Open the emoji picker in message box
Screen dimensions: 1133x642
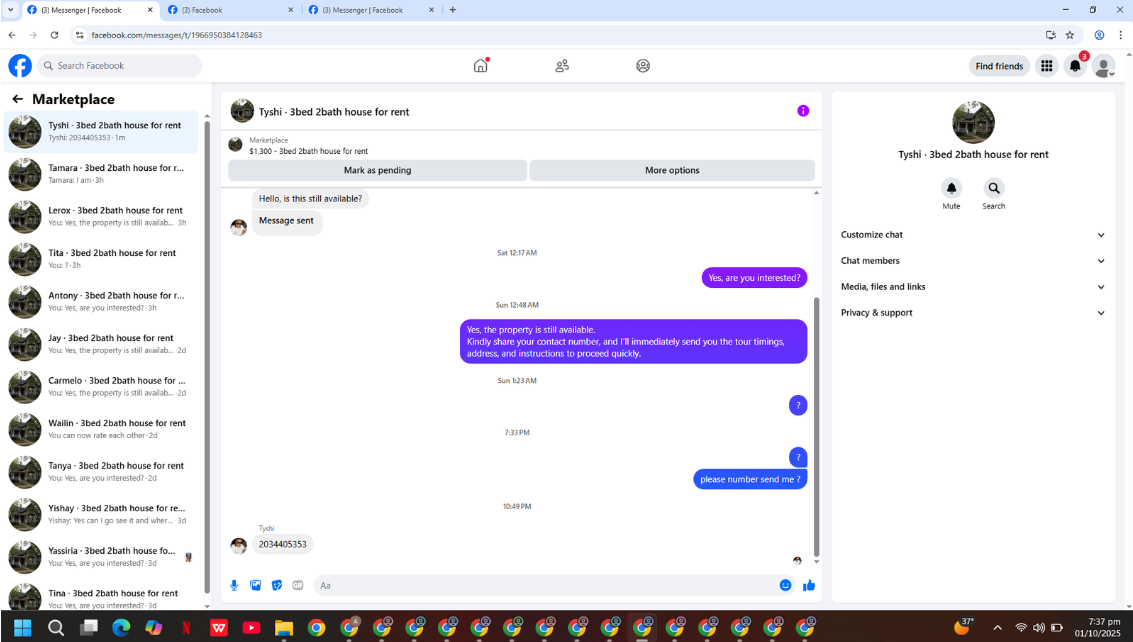click(785, 586)
